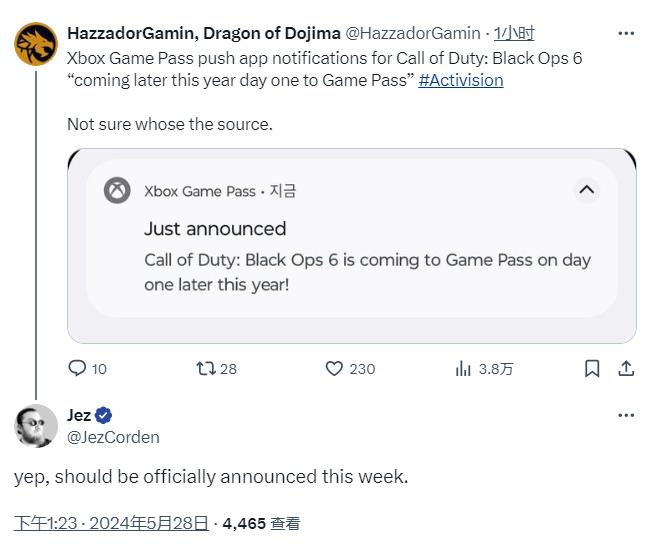Image resolution: width=652 pixels, height=548 pixels.
Task: View tweet analytics bar chart icon
Action: coord(463,369)
